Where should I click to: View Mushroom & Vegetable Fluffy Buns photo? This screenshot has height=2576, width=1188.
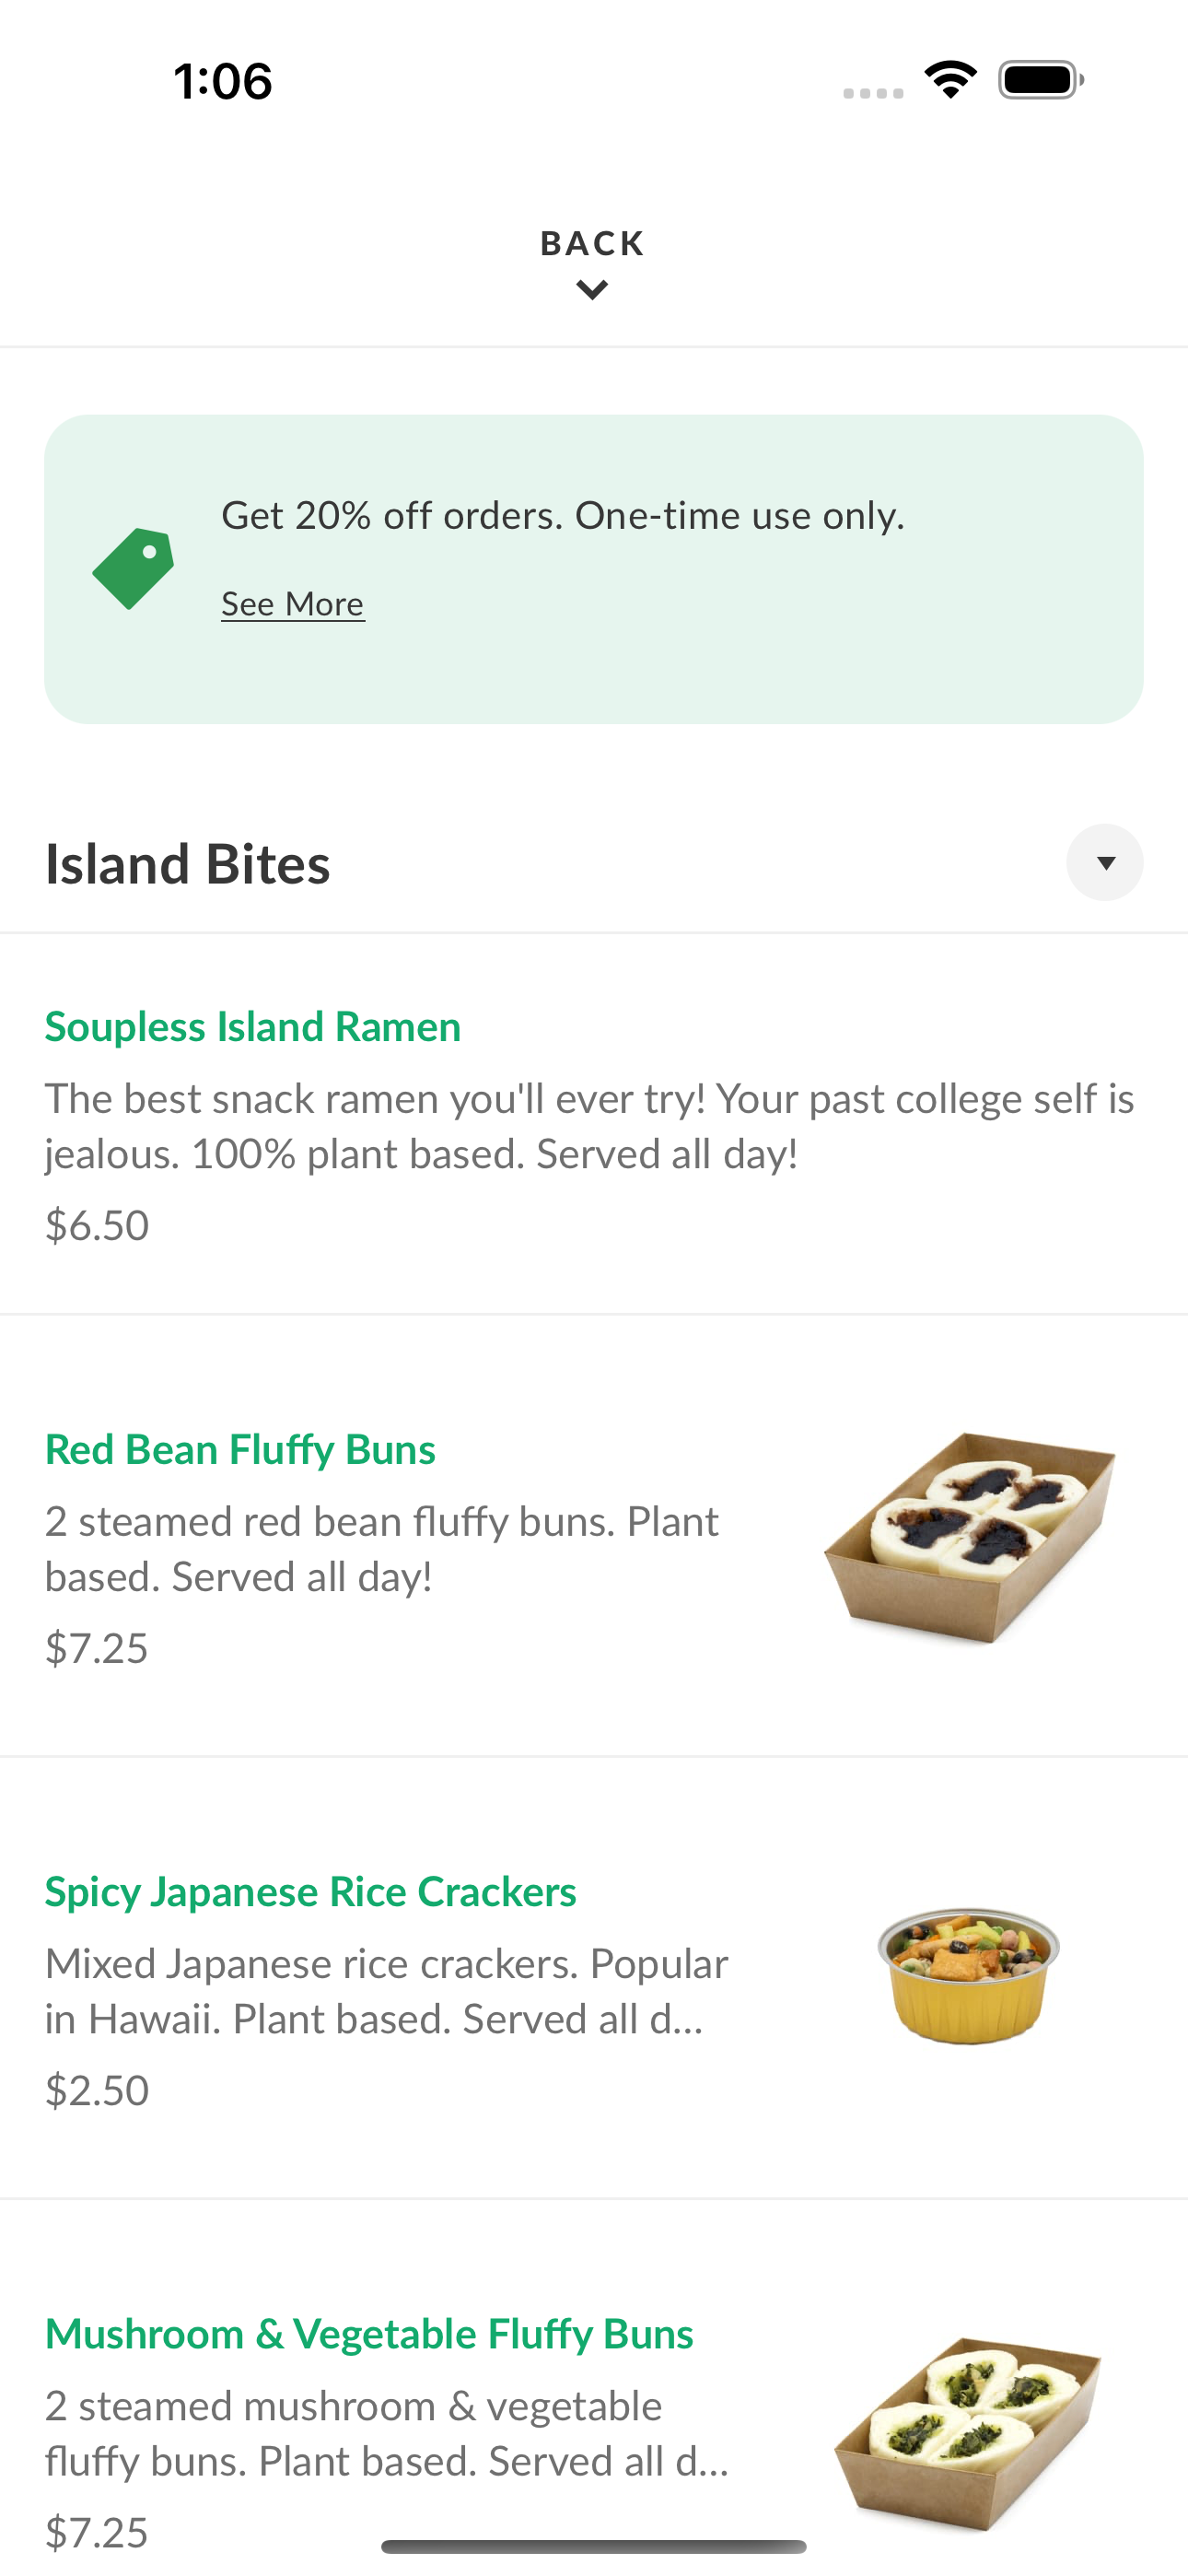968,2432
